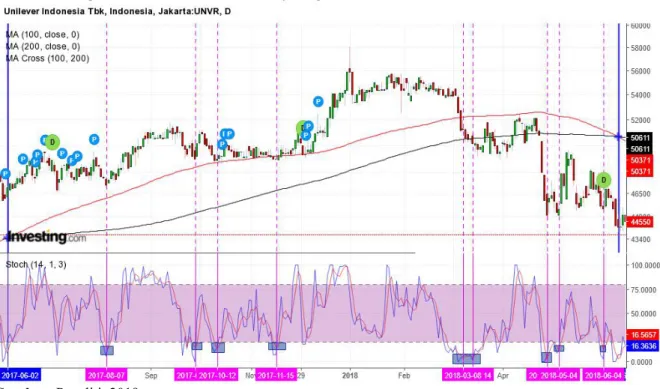Select the magenta 2018-06-04 date label
The width and height of the screenshot is (660, 389).
point(603,375)
